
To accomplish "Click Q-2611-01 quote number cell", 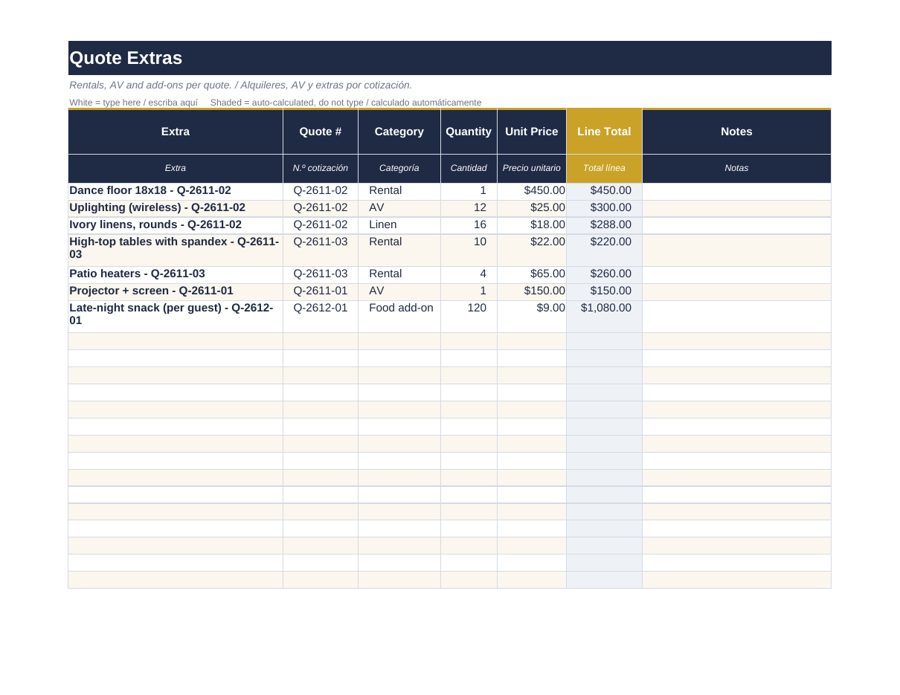I will click(x=320, y=292).
